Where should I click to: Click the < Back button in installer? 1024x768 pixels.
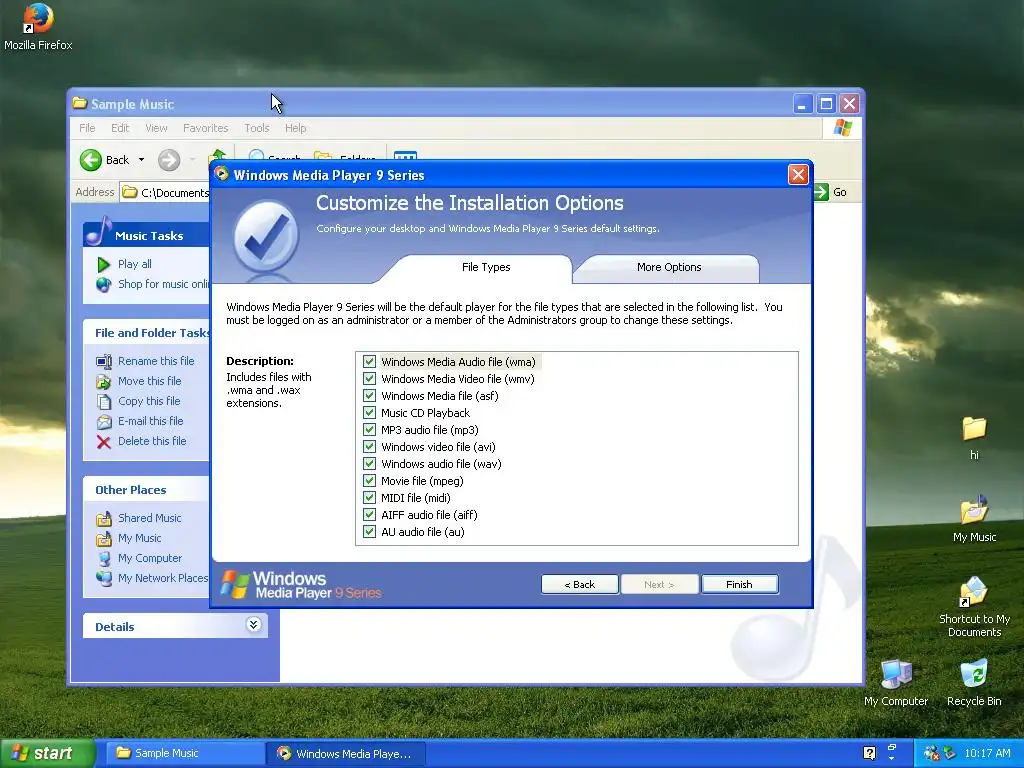(579, 584)
